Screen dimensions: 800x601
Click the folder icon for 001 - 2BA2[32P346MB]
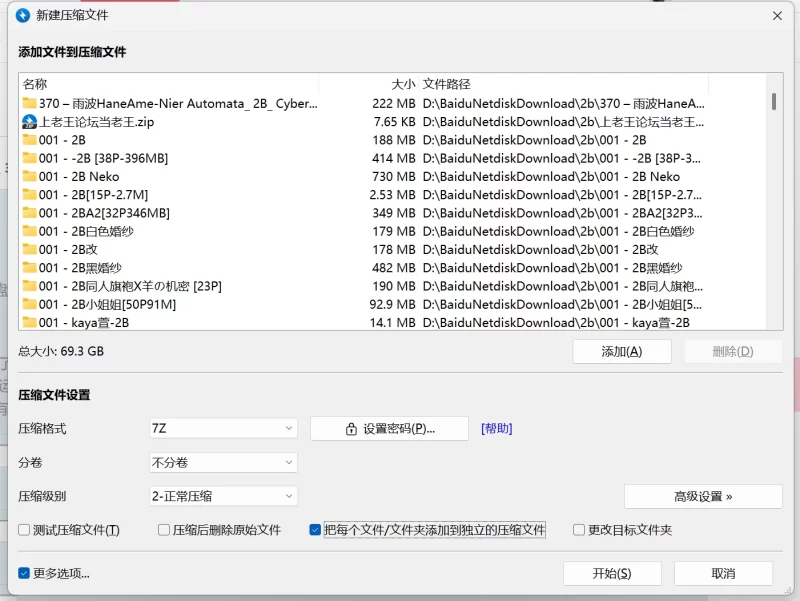point(29,213)
